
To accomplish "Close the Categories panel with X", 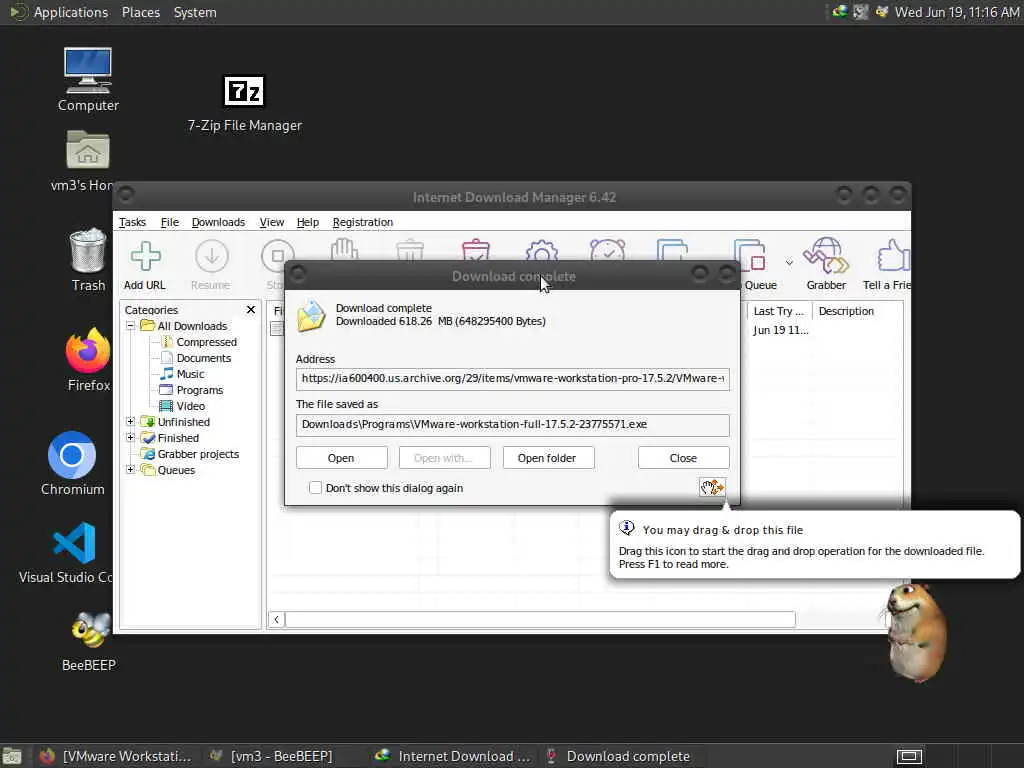I will [251, 310].
